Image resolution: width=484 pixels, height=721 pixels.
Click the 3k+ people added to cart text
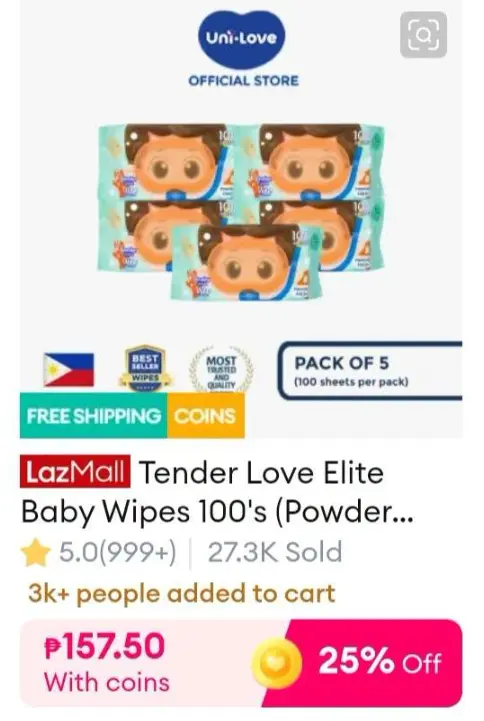181,594
